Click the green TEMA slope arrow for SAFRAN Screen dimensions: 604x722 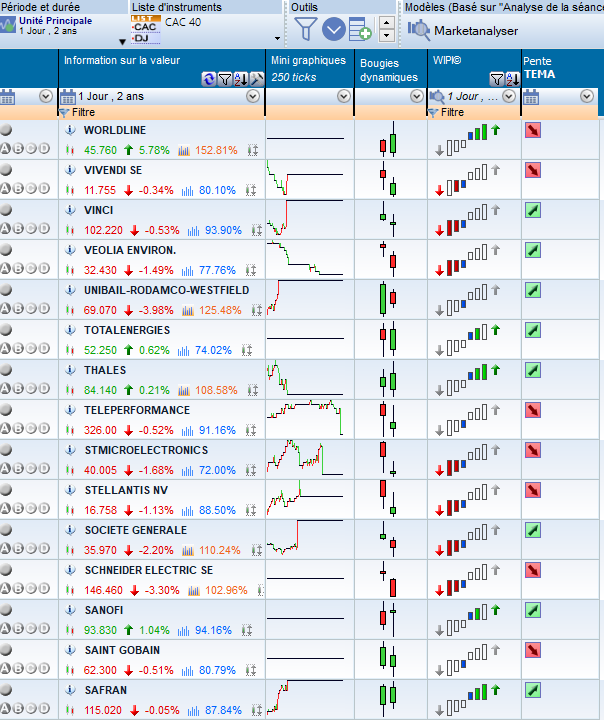(533, 690)
